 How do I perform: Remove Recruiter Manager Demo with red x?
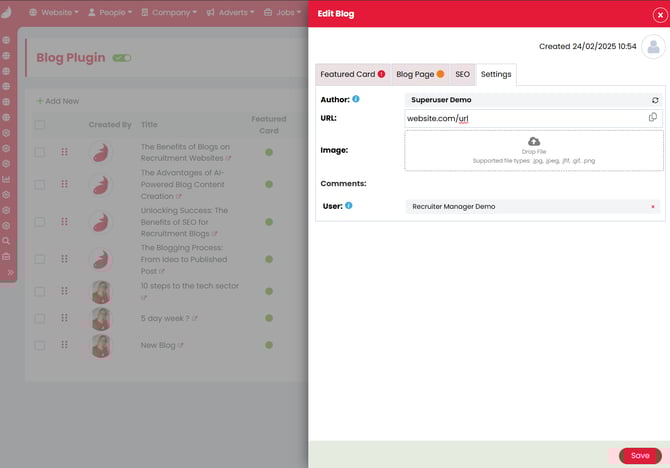(x=653, y=207)
